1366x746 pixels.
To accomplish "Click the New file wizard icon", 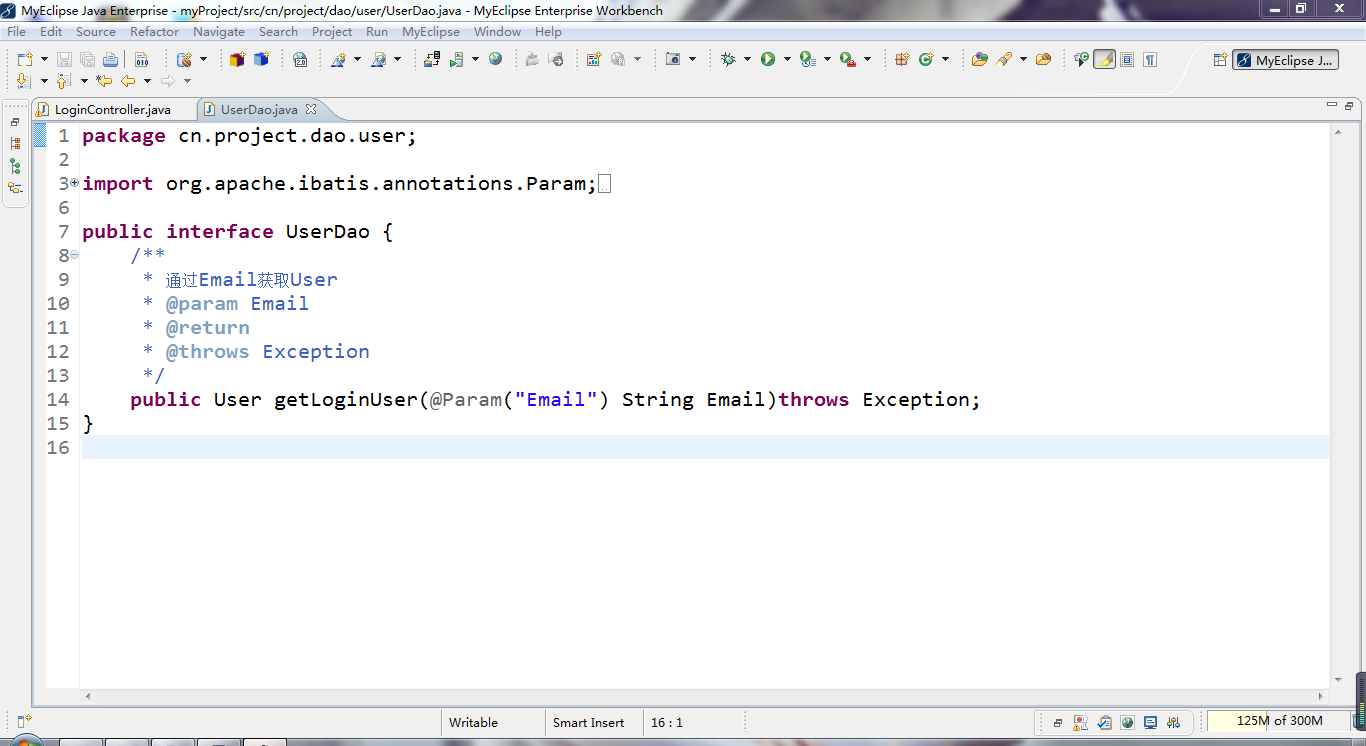I will pyautogui.click(x=25, y=60).
